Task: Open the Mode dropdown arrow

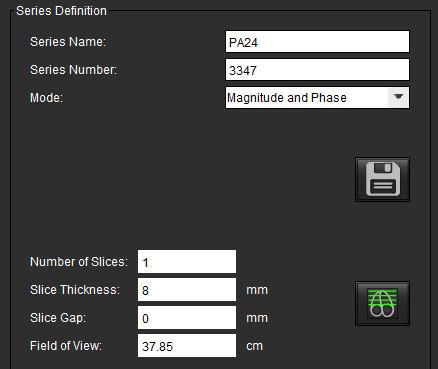Action: point(398,98)
